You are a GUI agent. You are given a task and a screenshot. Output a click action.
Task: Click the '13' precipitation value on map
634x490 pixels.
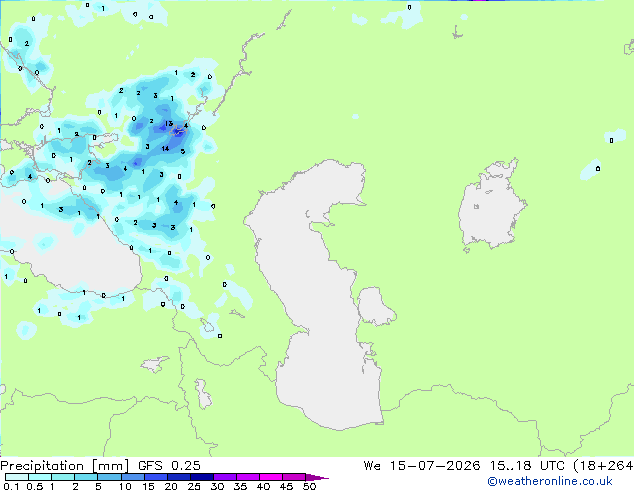coord(169,124)
